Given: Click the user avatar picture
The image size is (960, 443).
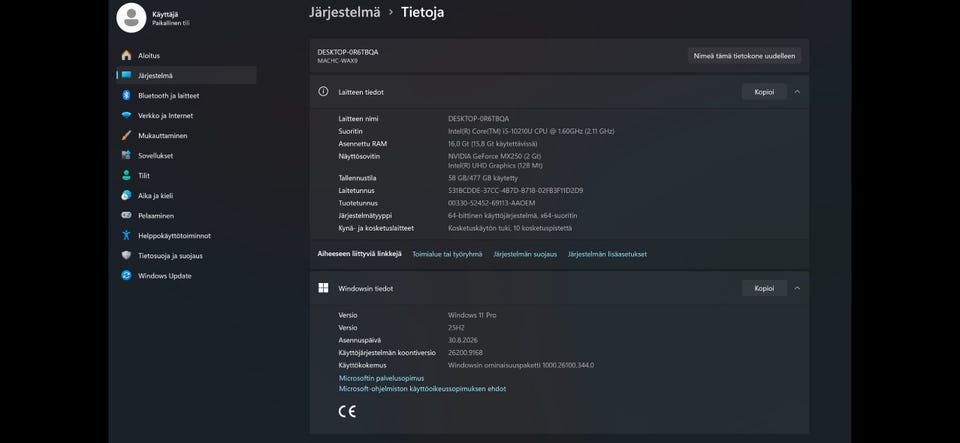Looking at the screenshot, I should tap(131, 18).
